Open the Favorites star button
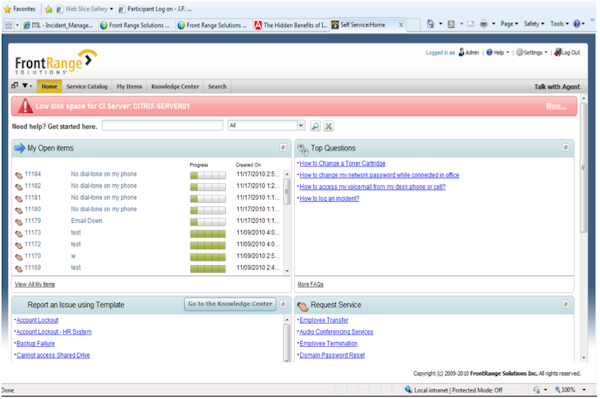The height and width of the screenshot is (399, 600). [x=19, y=9]
